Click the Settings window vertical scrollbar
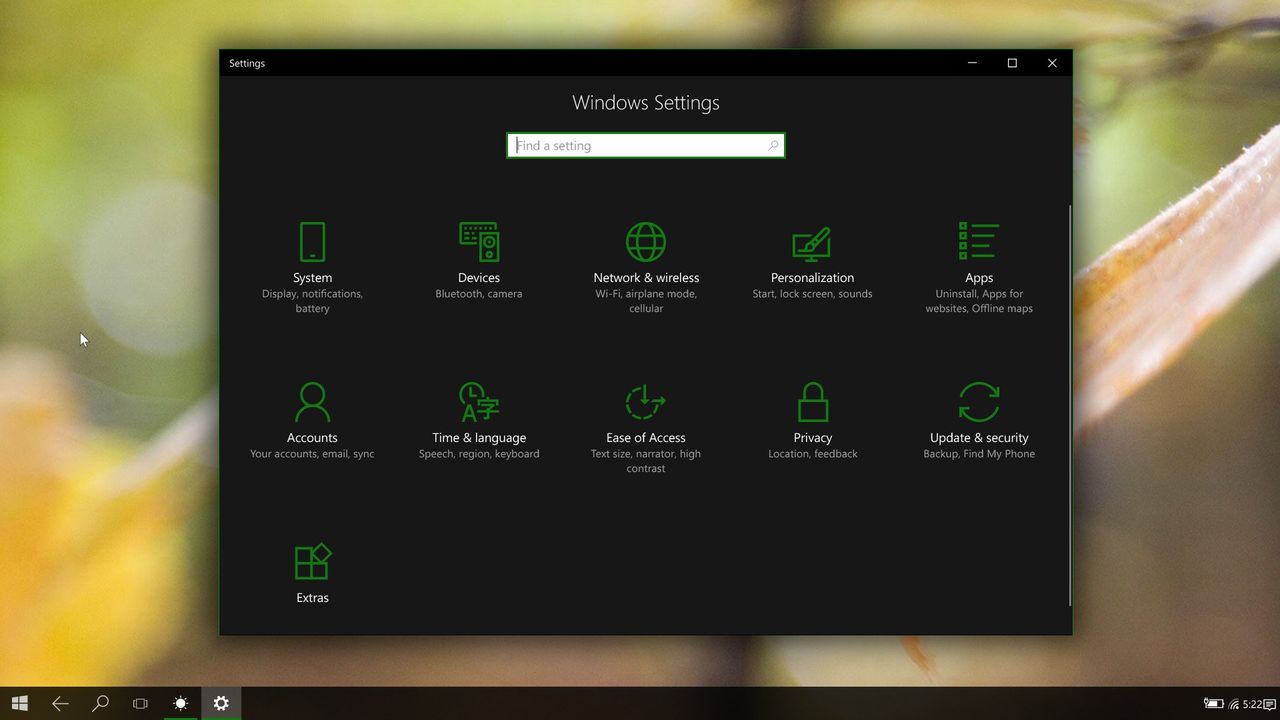The image size is (1280, 720). point(1069,405)
